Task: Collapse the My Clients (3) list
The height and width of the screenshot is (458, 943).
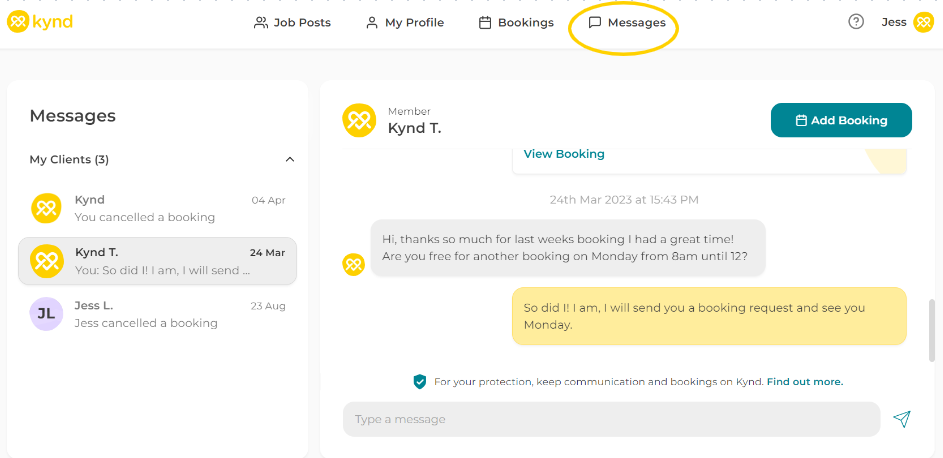Action: point(290,159)
